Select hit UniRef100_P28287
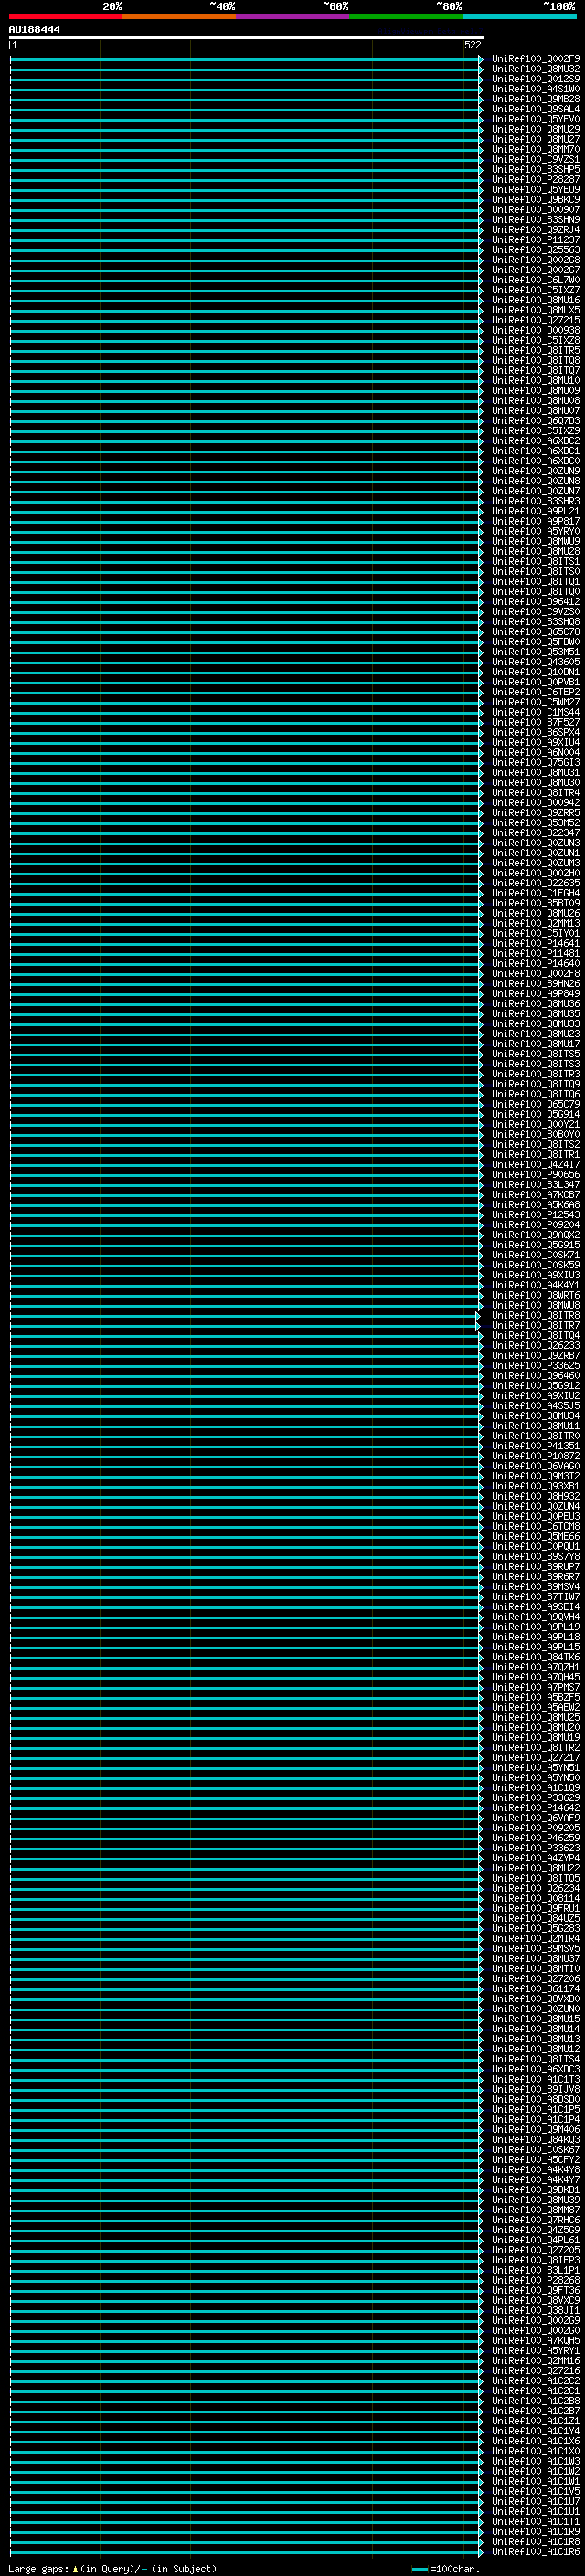This screenshot has width=585, height=2576. [x=536, y=179]
